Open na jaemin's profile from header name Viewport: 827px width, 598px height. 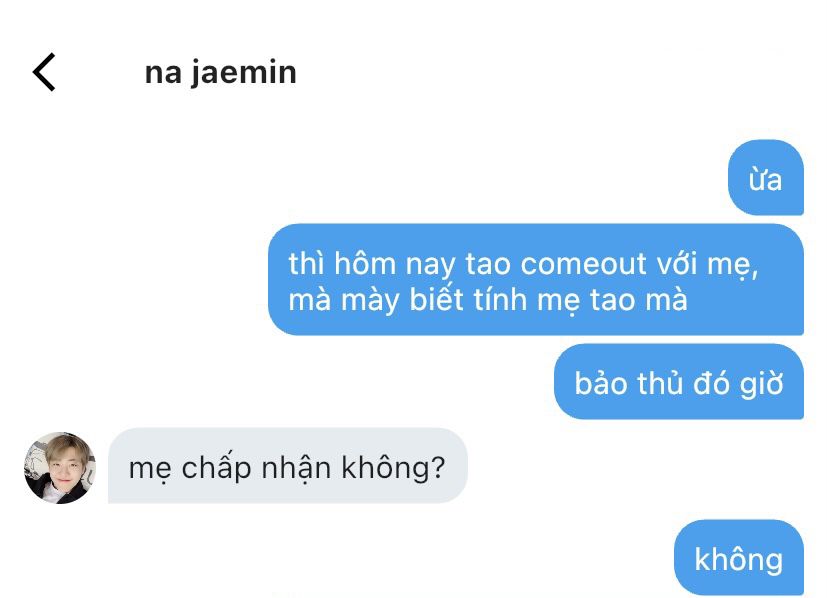click(x=220, y=73)
